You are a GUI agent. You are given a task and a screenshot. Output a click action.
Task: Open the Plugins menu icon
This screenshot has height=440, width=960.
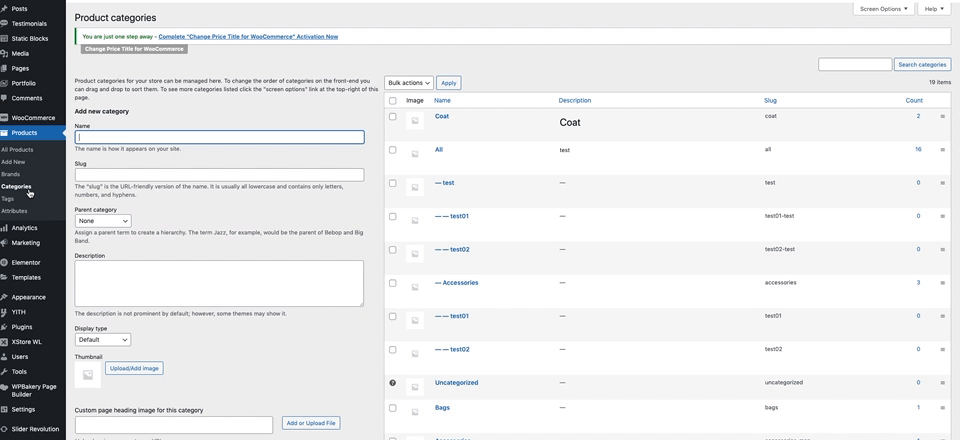pyautogui.click(x=6, y=326)
